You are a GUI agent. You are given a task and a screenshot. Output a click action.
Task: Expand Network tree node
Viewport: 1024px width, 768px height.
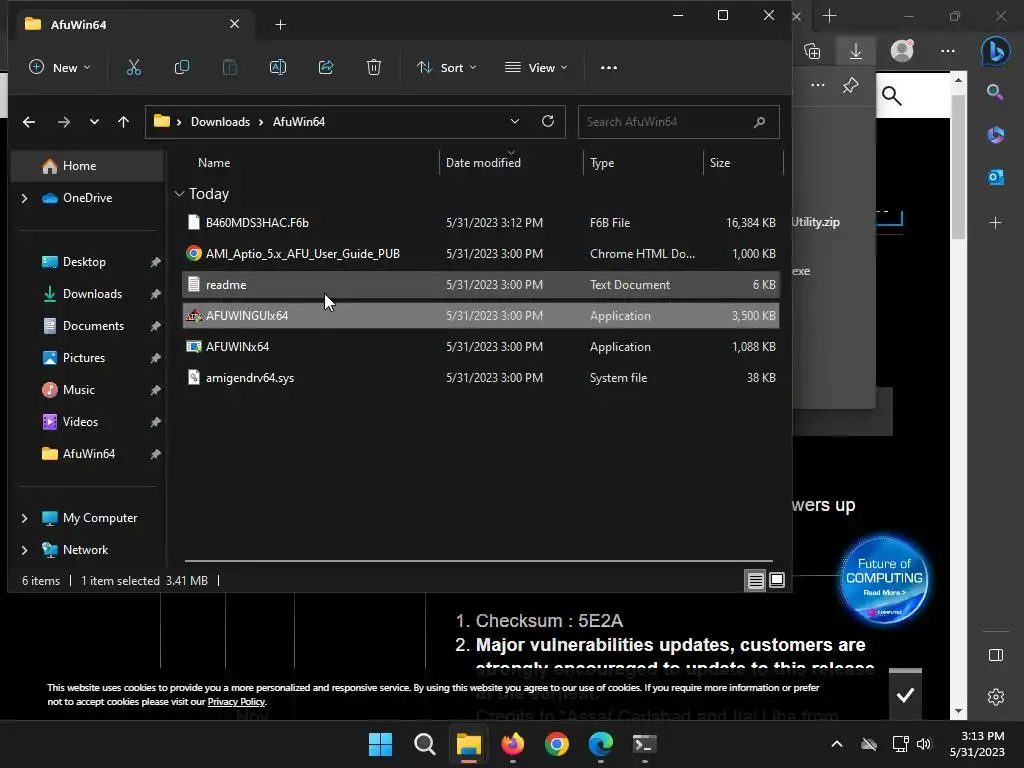tap(25, 550)
